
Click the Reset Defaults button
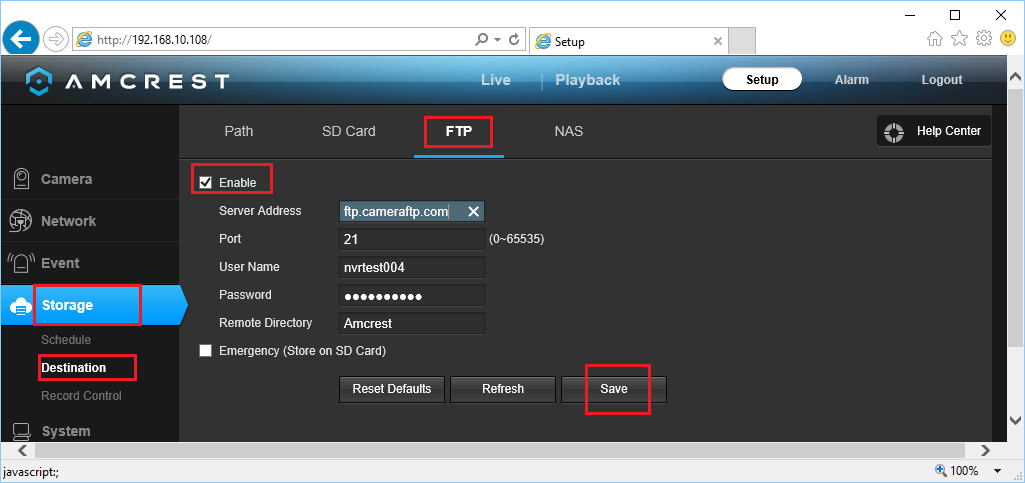pos(391,389)
